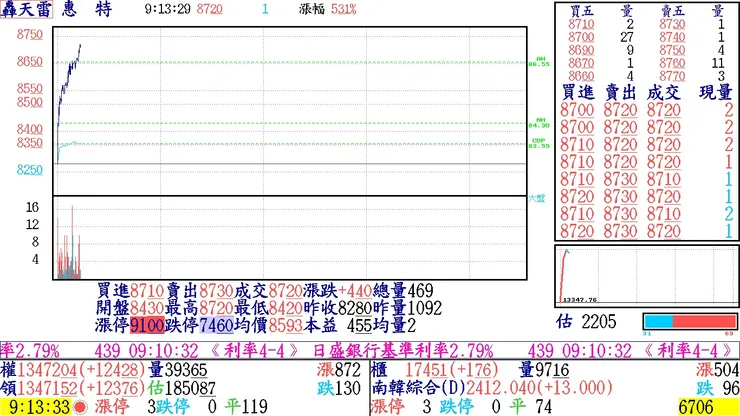Image resolution: width=740 pixels, height=416 pixels.
Task: Click the 開盤 8430 opening price
Action: click(130, 308)
